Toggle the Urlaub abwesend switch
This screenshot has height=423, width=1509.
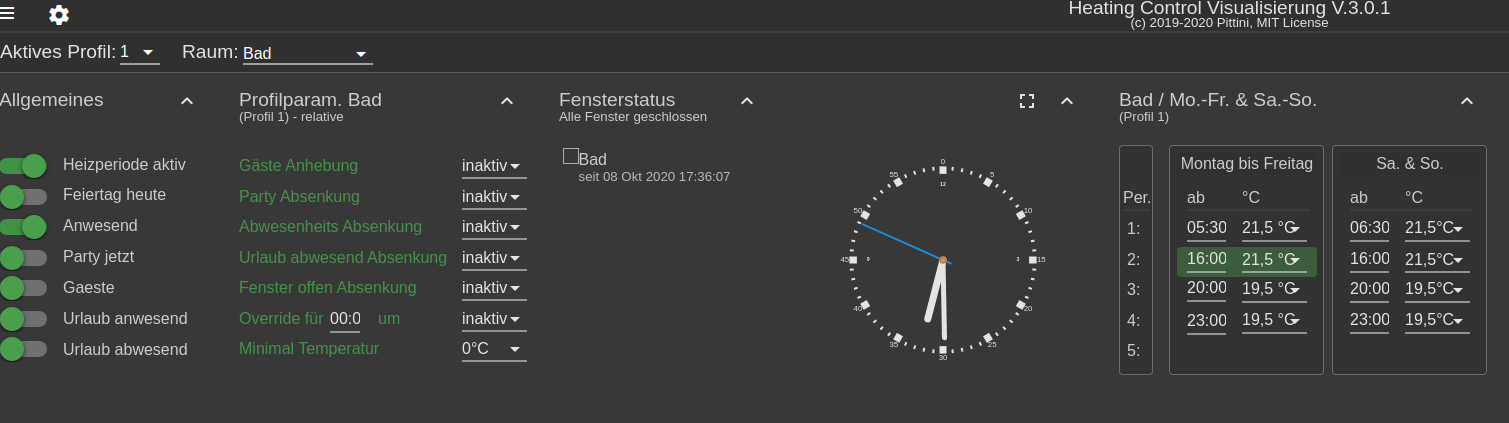pos(24,349)
